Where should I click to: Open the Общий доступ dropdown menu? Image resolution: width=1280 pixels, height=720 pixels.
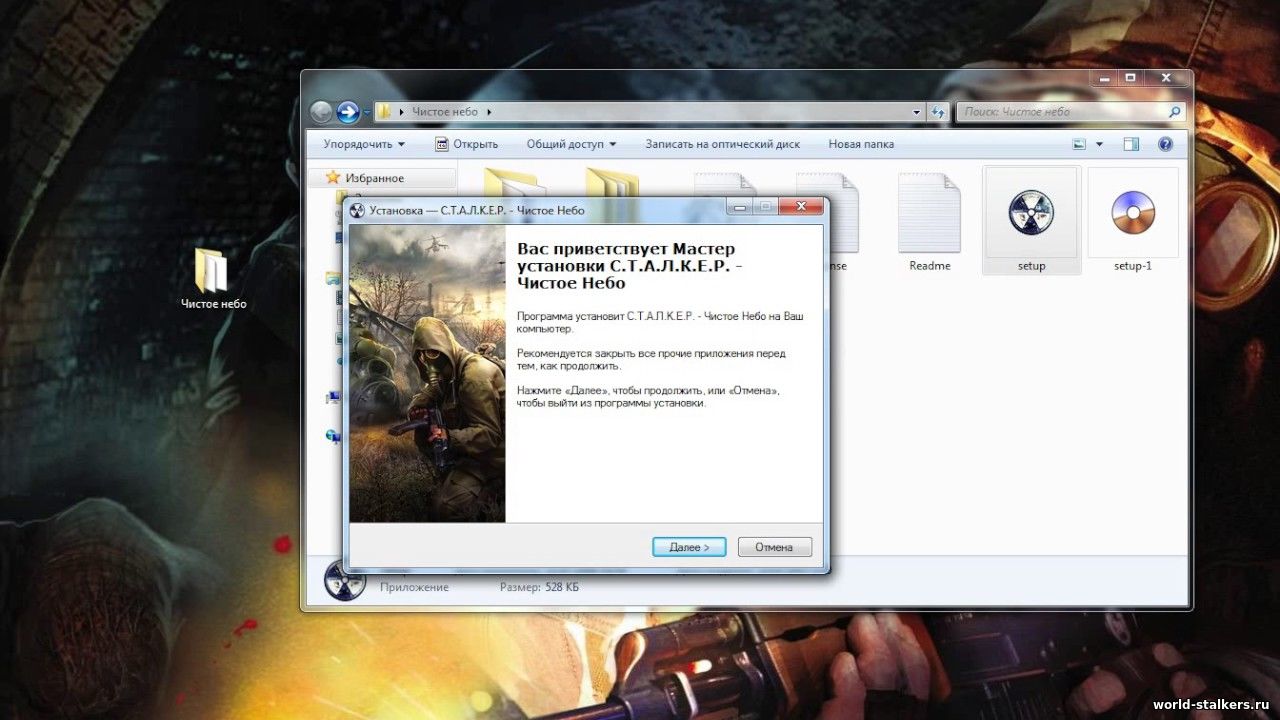(571, 144)
